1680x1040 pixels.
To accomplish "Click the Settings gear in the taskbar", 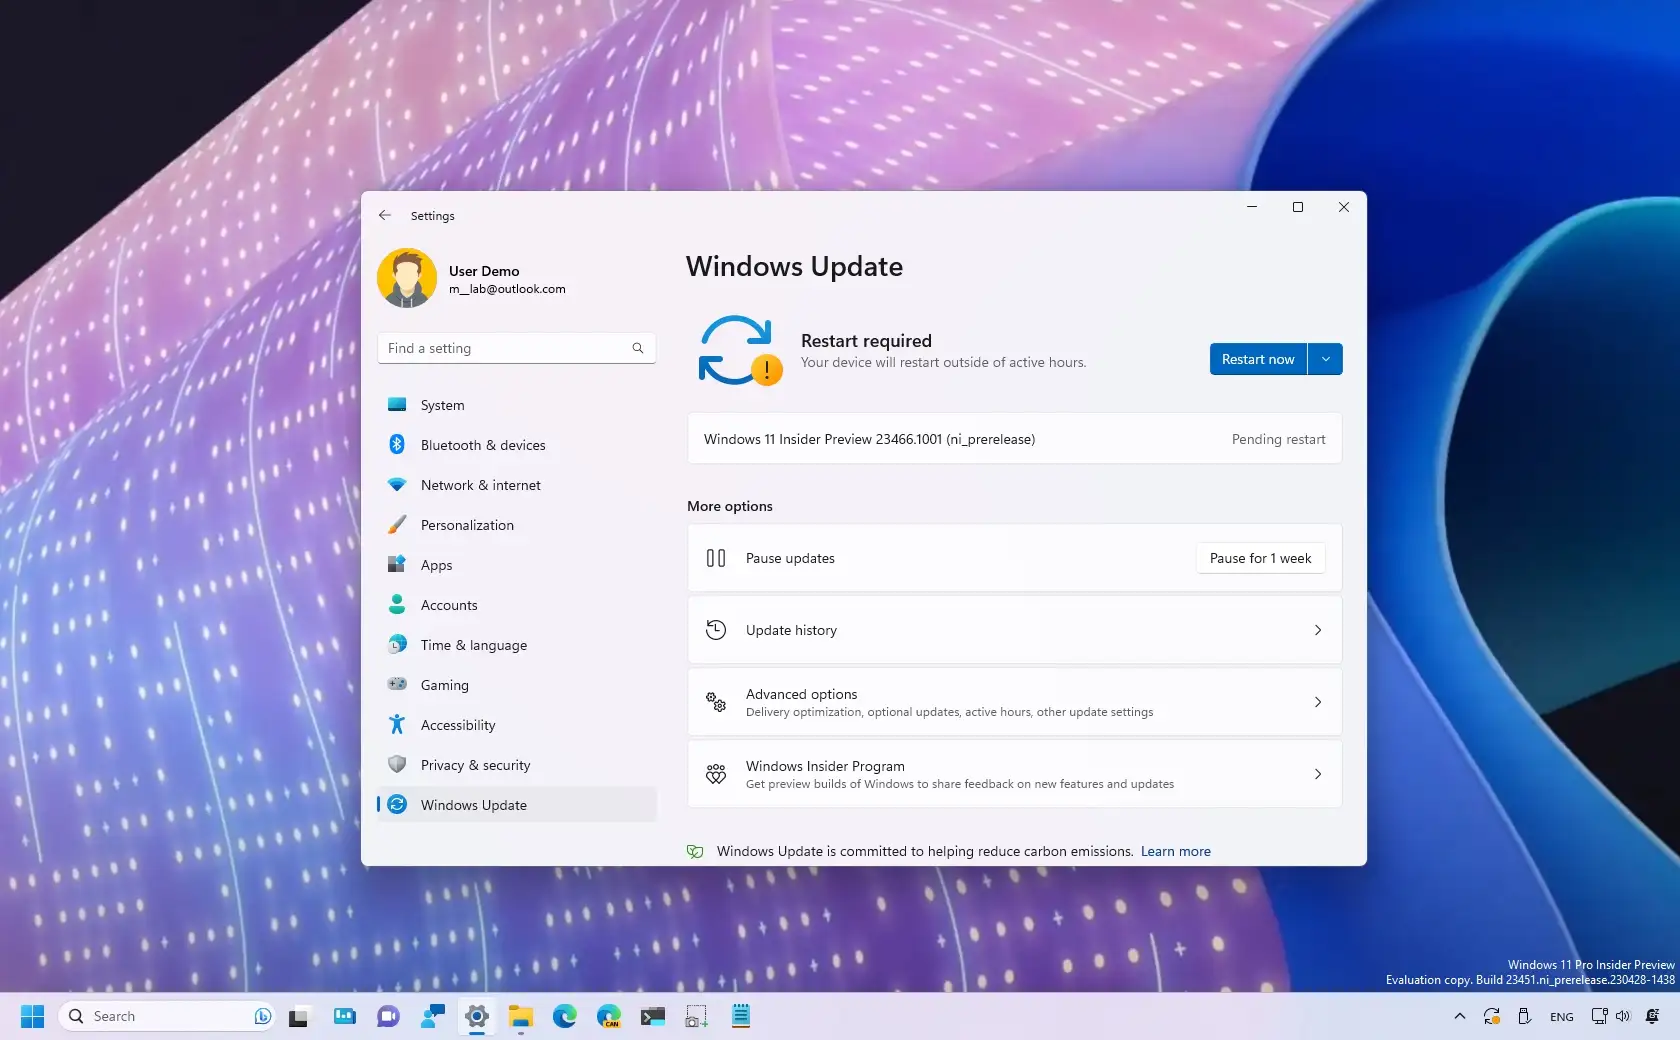I will coord(477,1016).
